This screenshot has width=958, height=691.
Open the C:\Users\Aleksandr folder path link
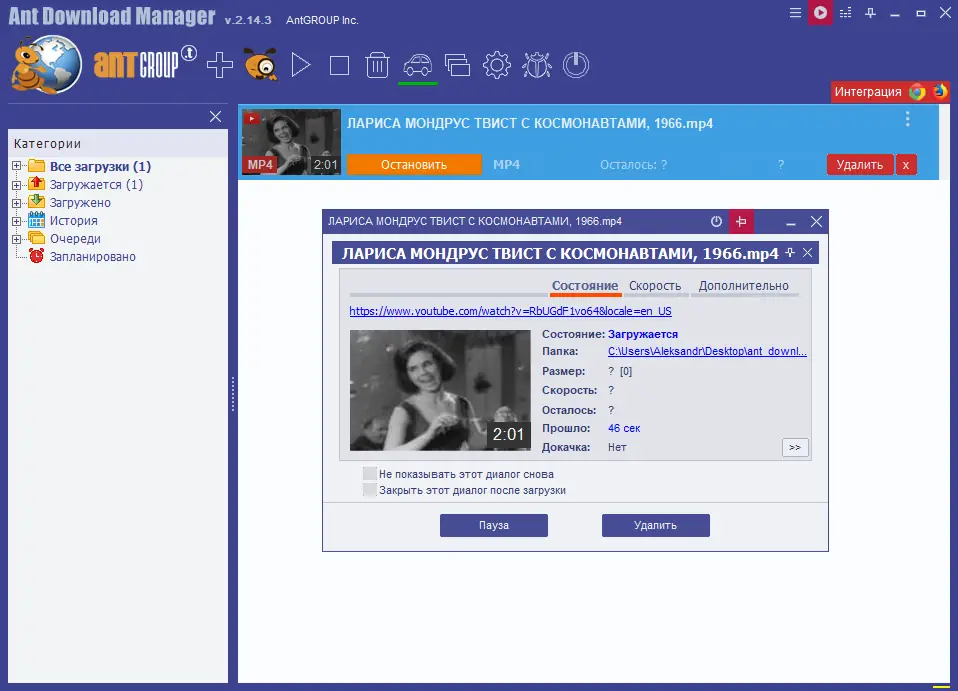(707, 351)
